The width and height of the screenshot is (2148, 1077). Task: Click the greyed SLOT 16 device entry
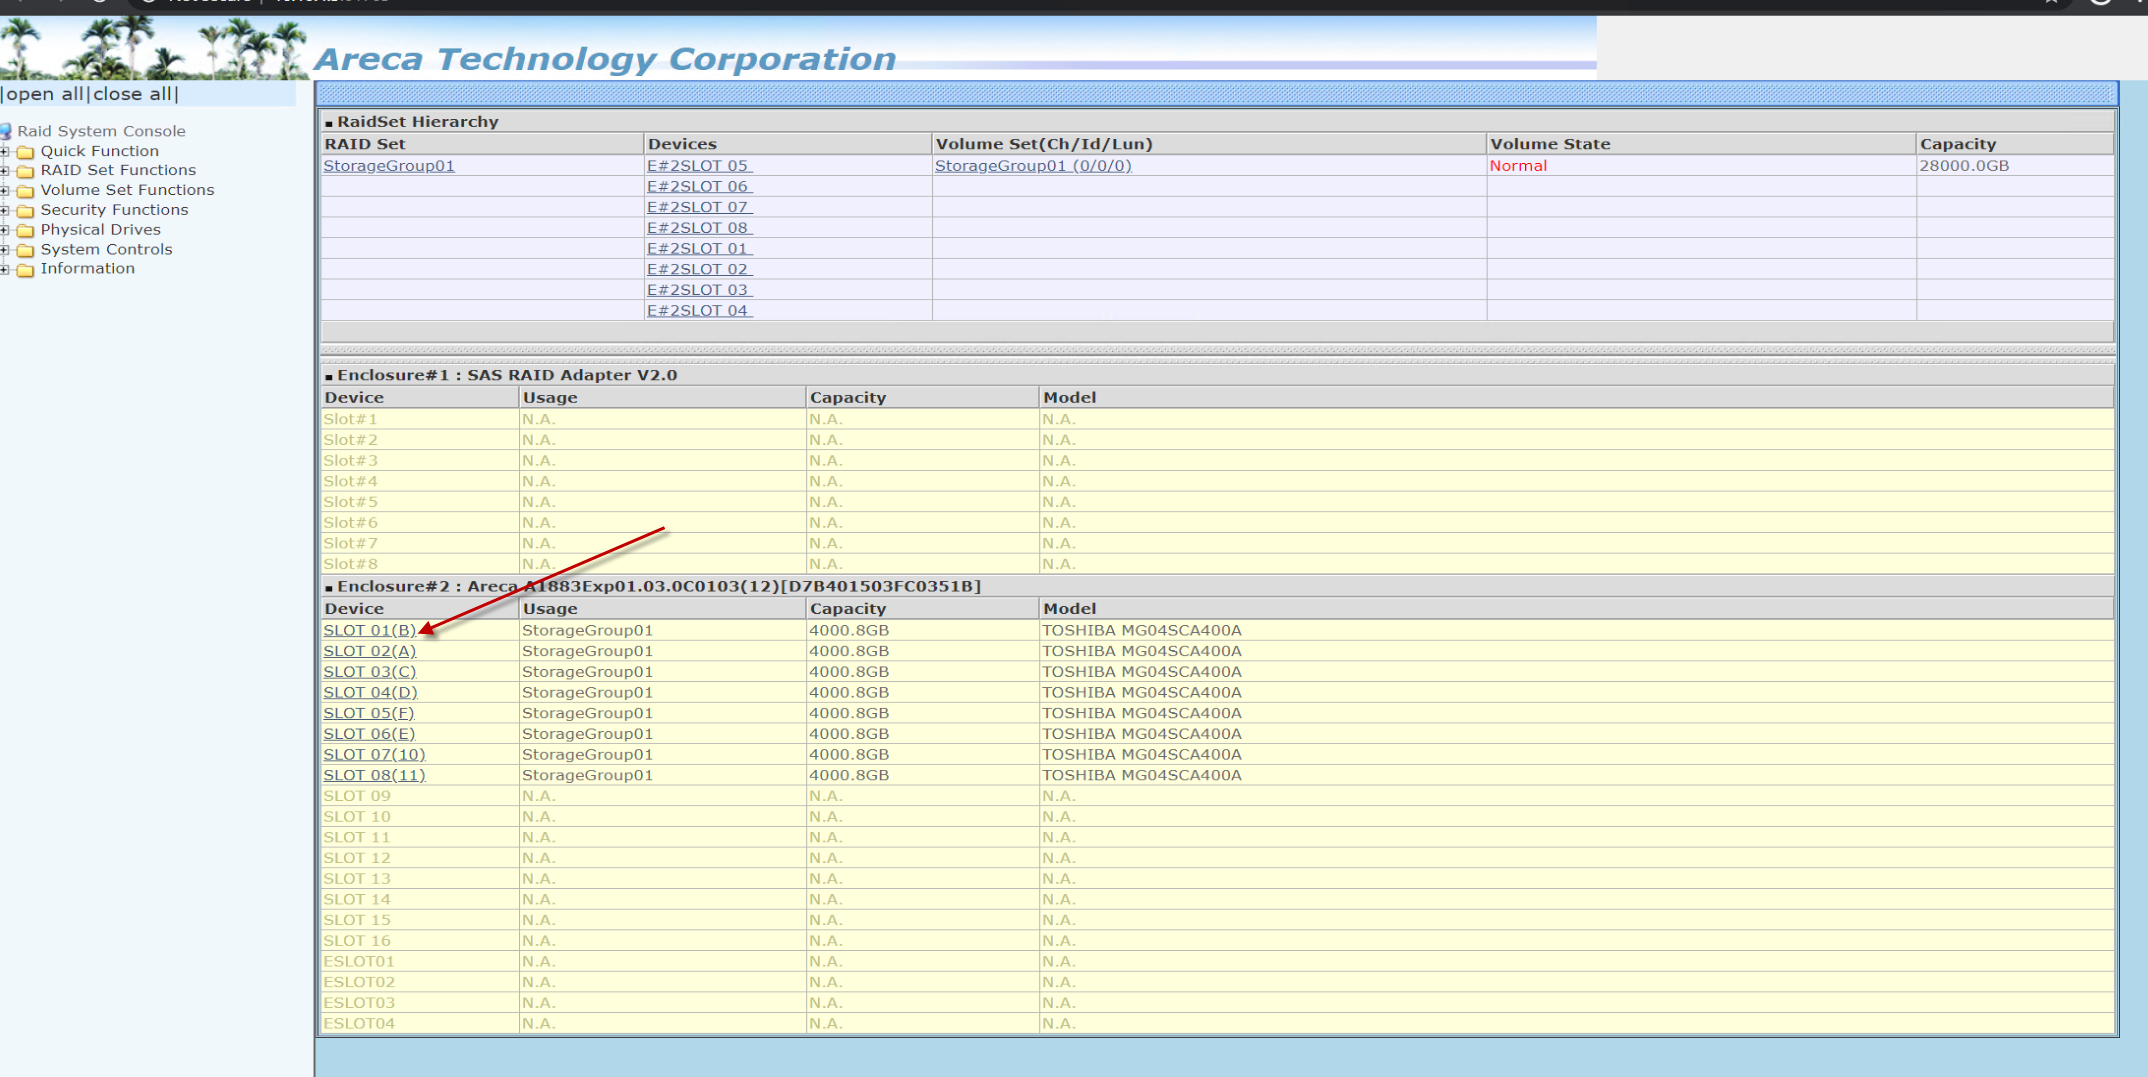coord(357,941)
